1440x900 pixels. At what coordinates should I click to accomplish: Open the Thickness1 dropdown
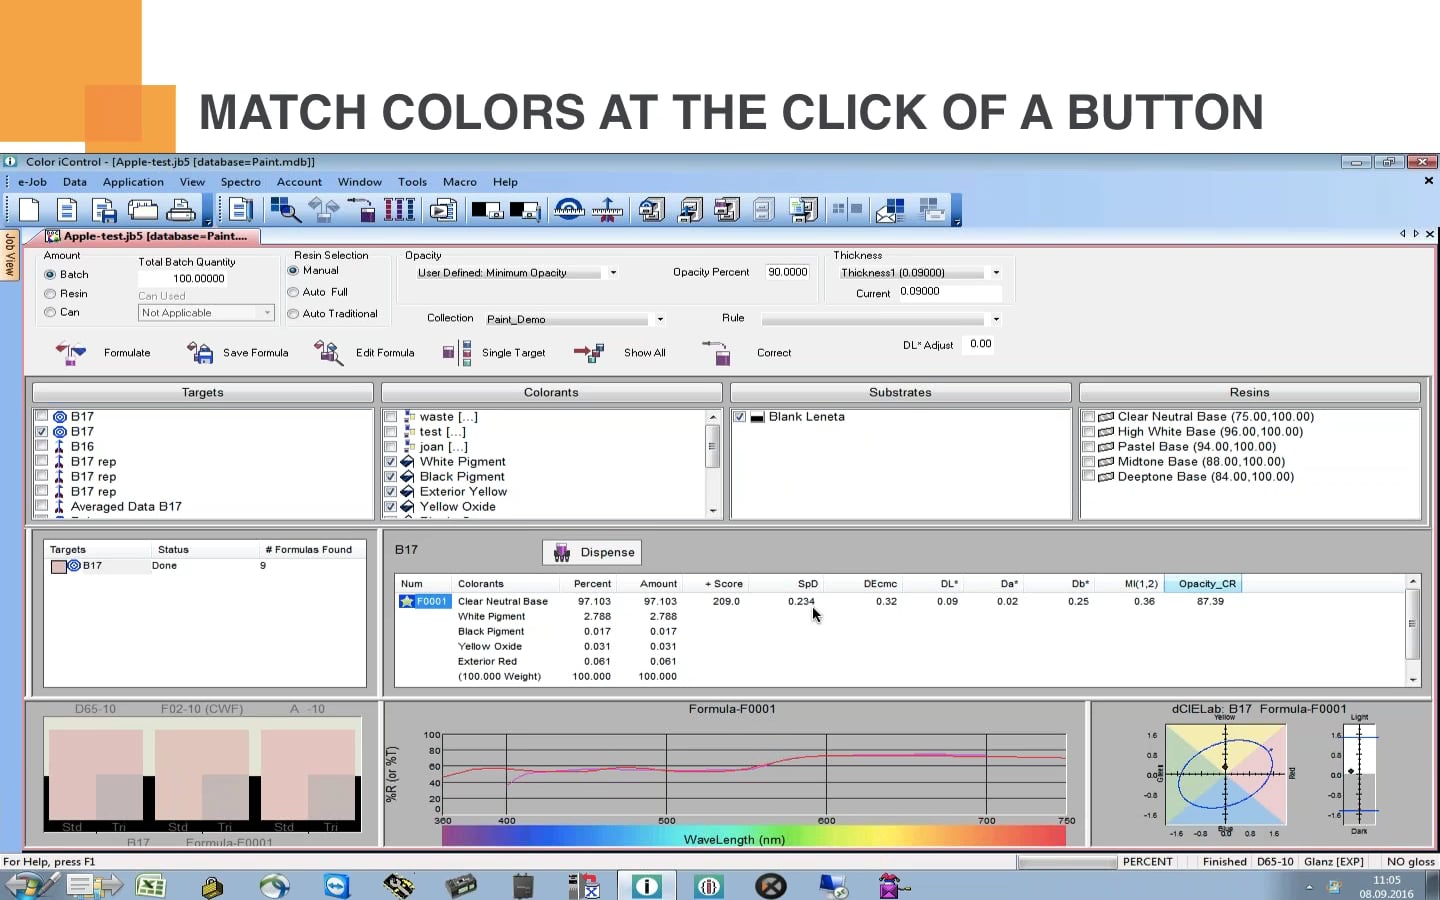[996, 273]
